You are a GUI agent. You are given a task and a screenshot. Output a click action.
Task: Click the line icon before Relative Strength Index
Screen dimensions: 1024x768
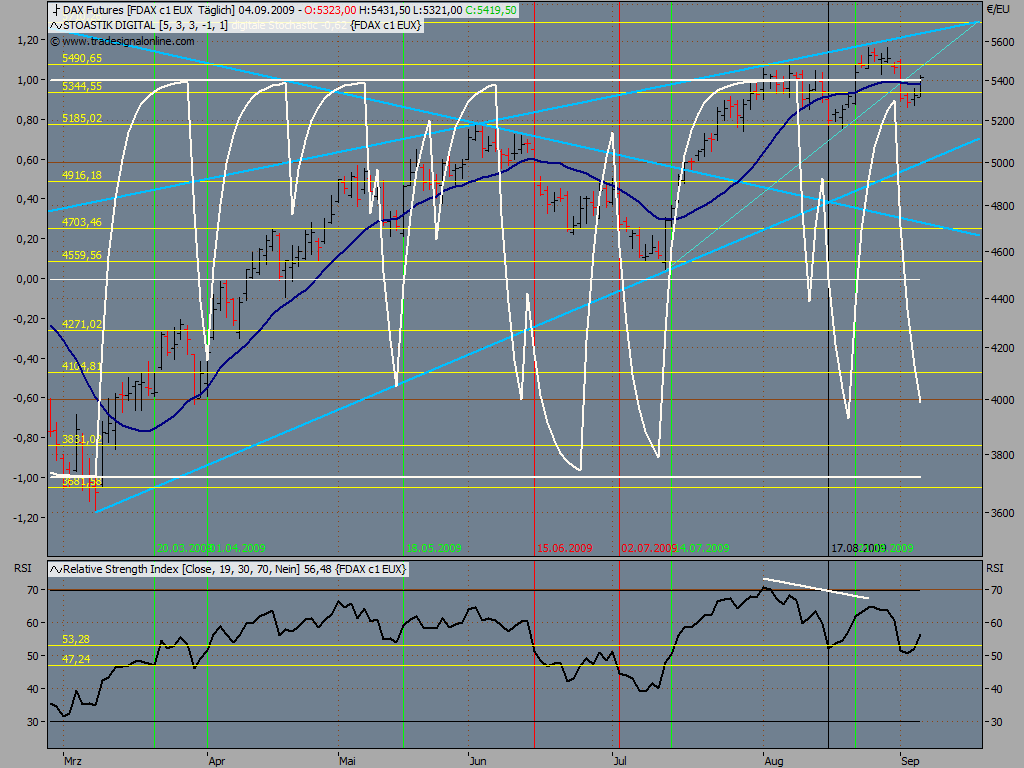(x=56, y=569)
